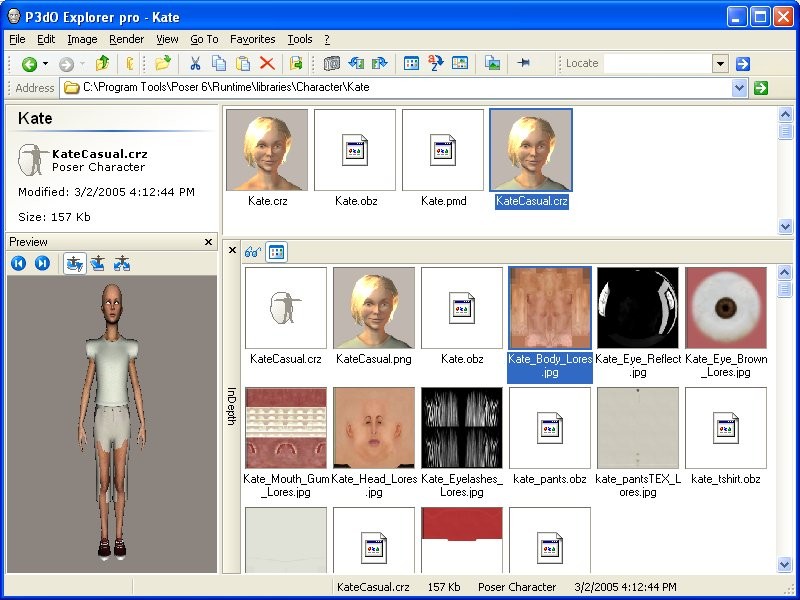Viewport: 800px width, 600px height.
Task: Expand the Address bar path dropdown
Action: (740, 88)
